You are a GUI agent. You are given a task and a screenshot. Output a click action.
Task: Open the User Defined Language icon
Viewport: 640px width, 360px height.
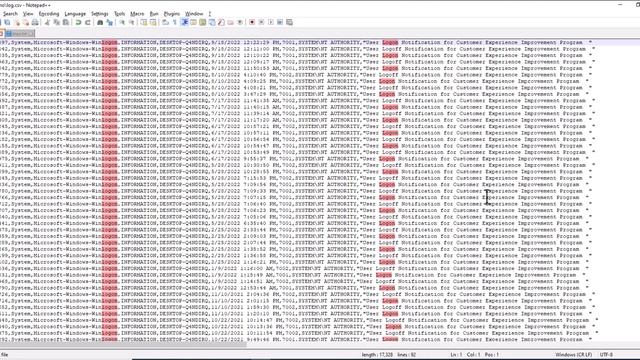point(193,22)
